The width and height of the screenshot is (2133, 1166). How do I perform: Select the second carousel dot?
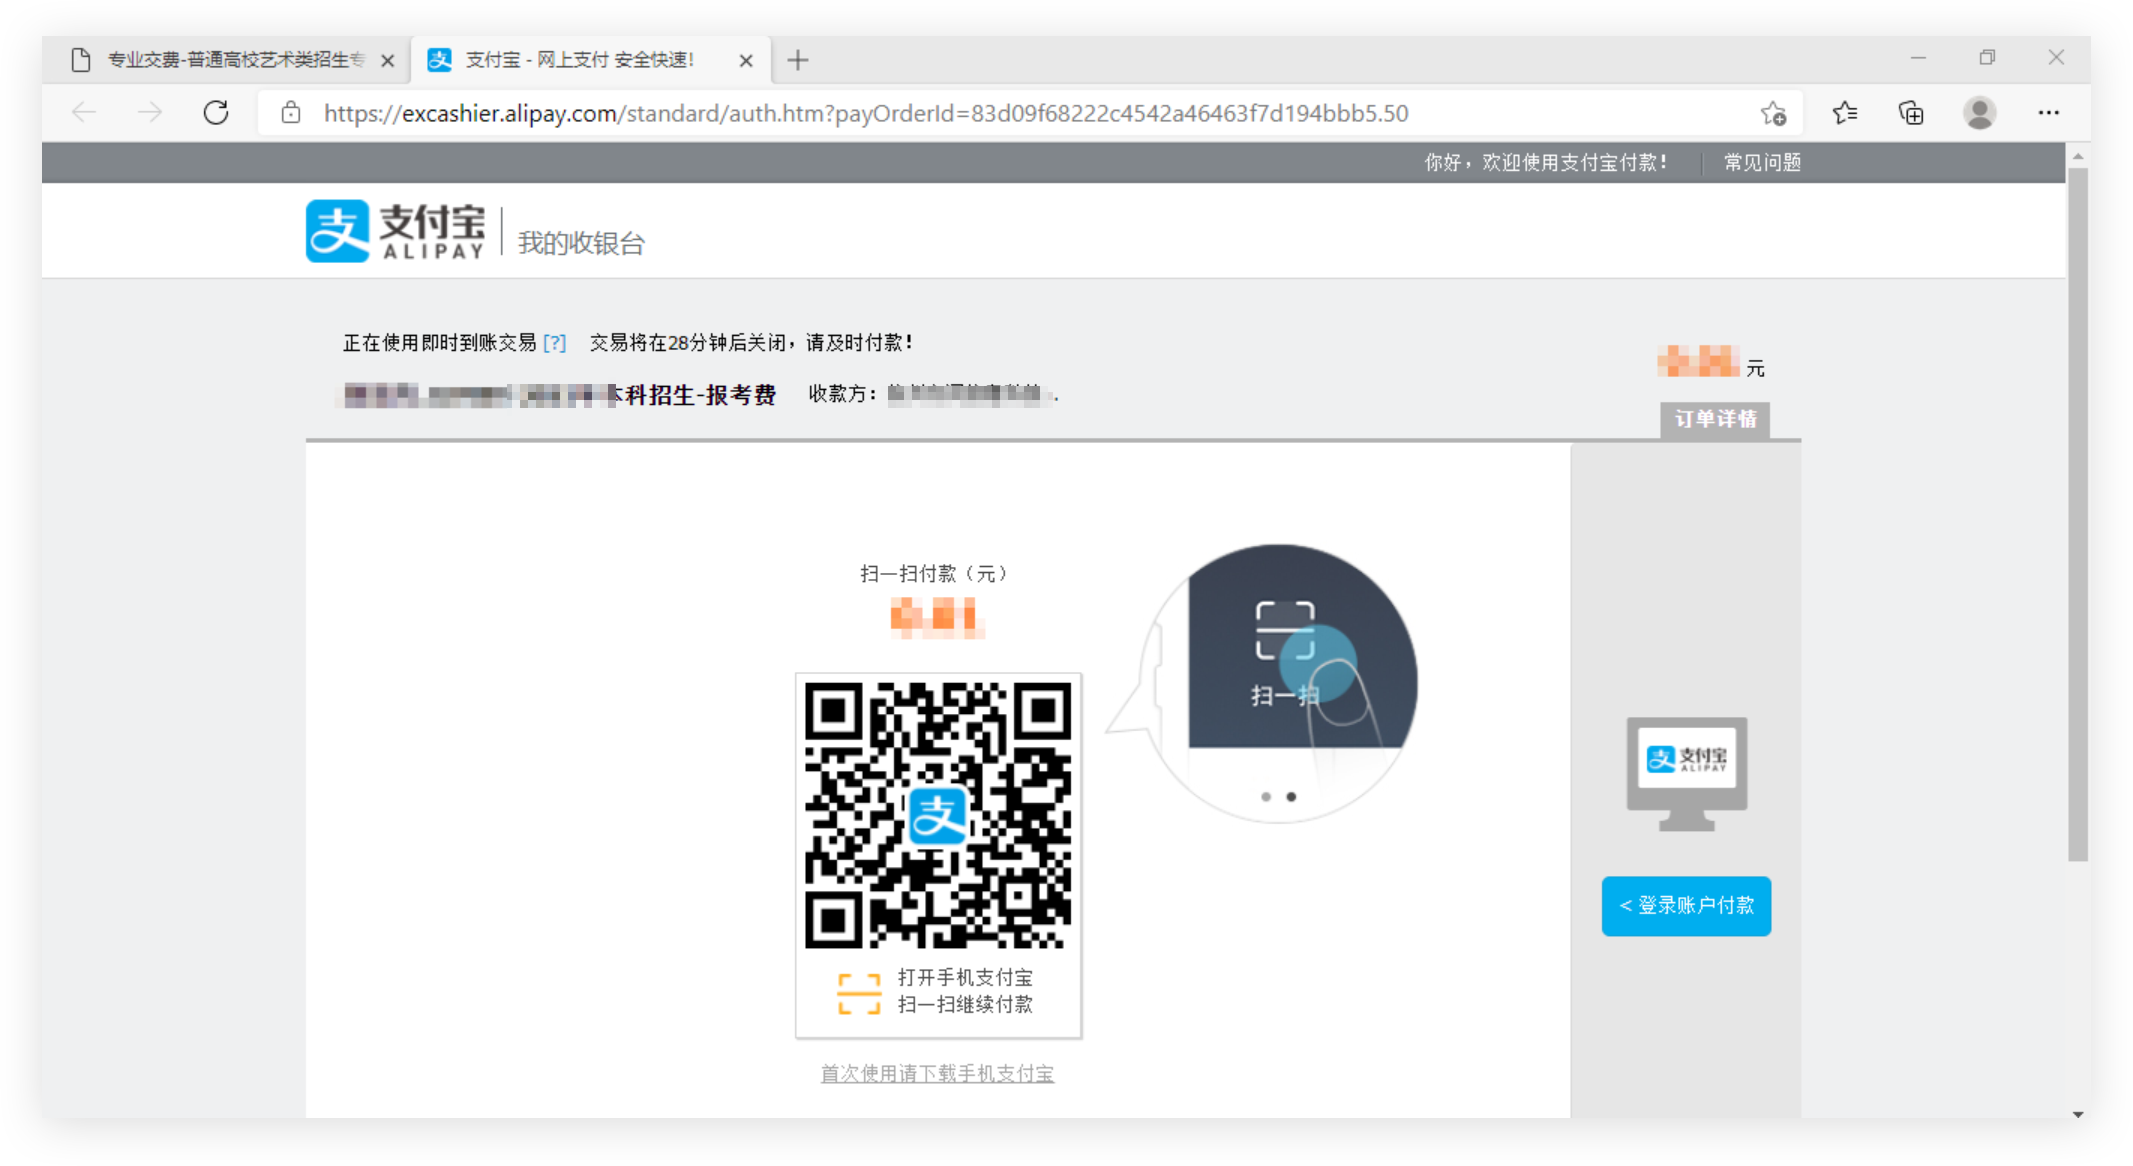(1291, 797)
